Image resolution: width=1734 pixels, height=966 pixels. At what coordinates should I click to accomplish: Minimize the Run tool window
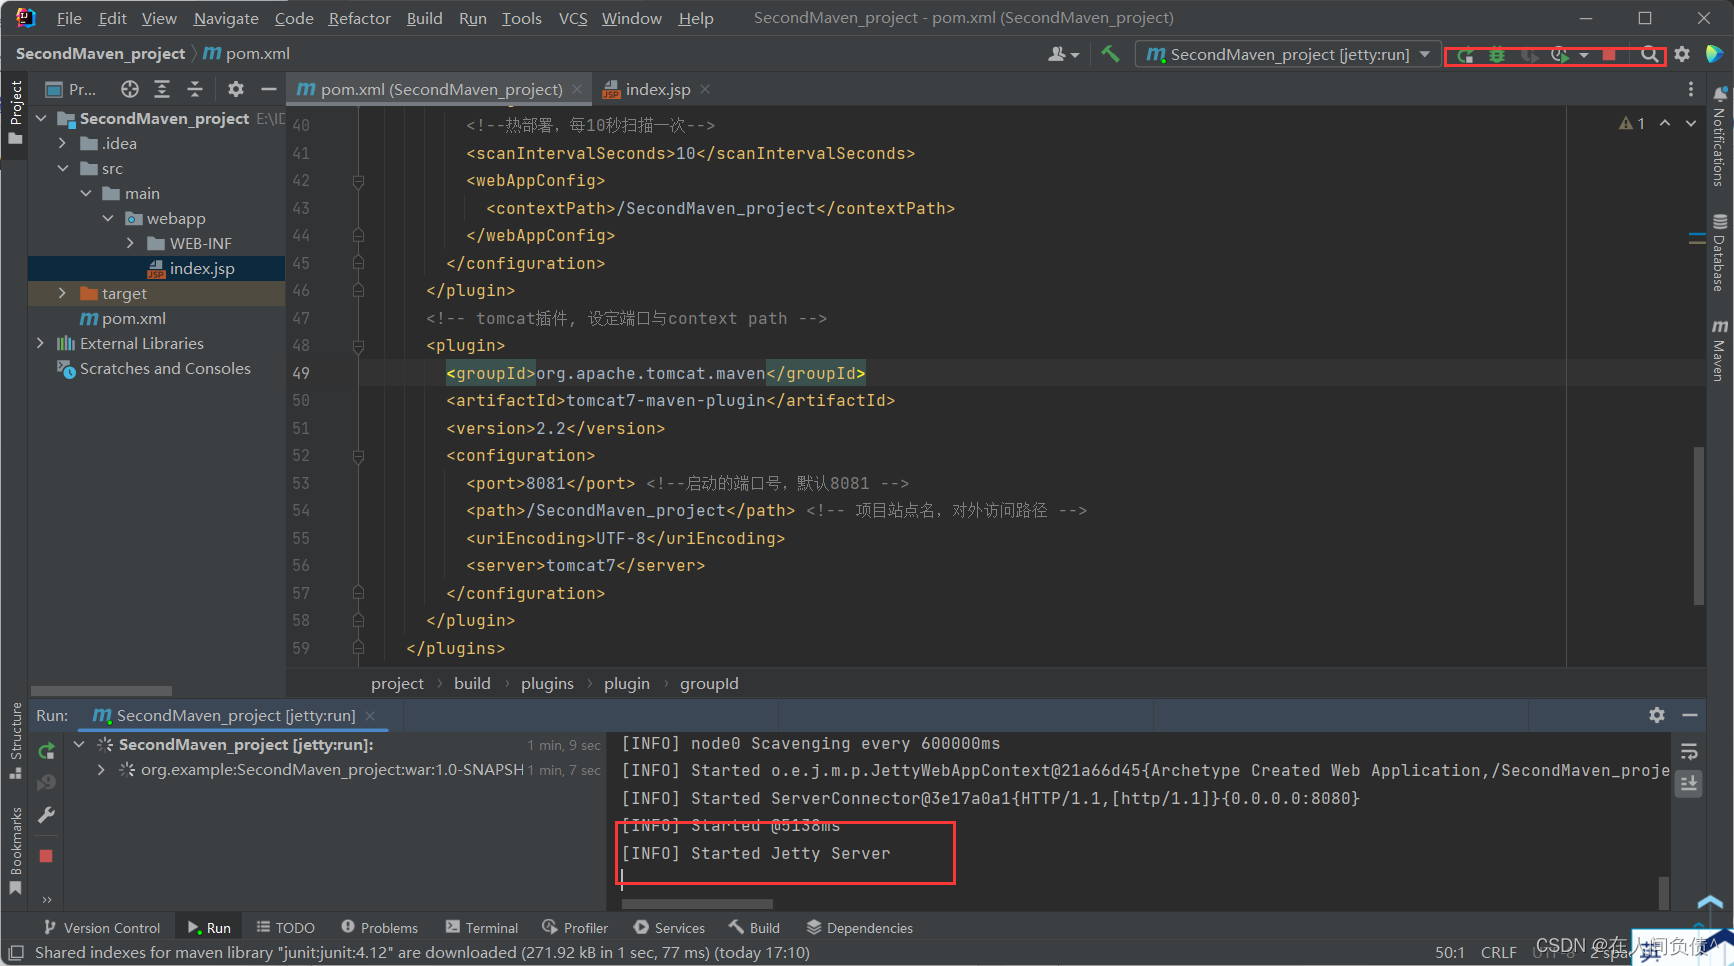[1690, 715]
